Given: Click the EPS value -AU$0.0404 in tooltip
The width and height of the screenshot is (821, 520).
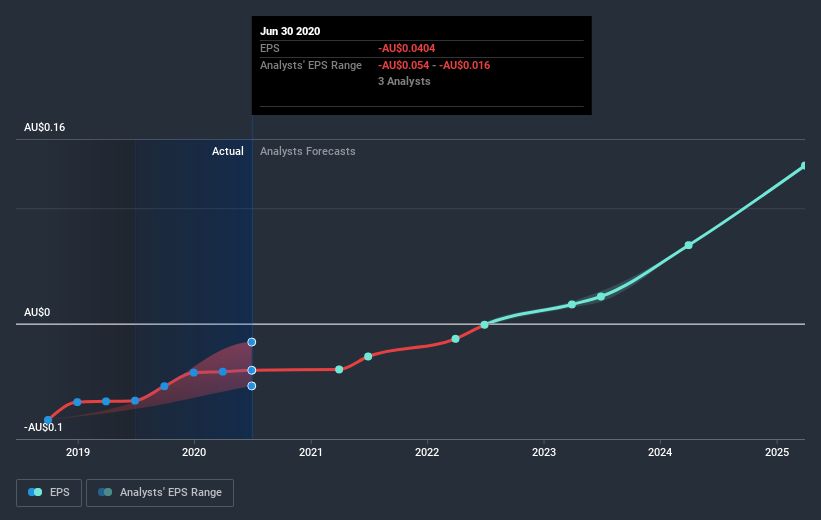Looking at the screenshot, I should [407, 48].
